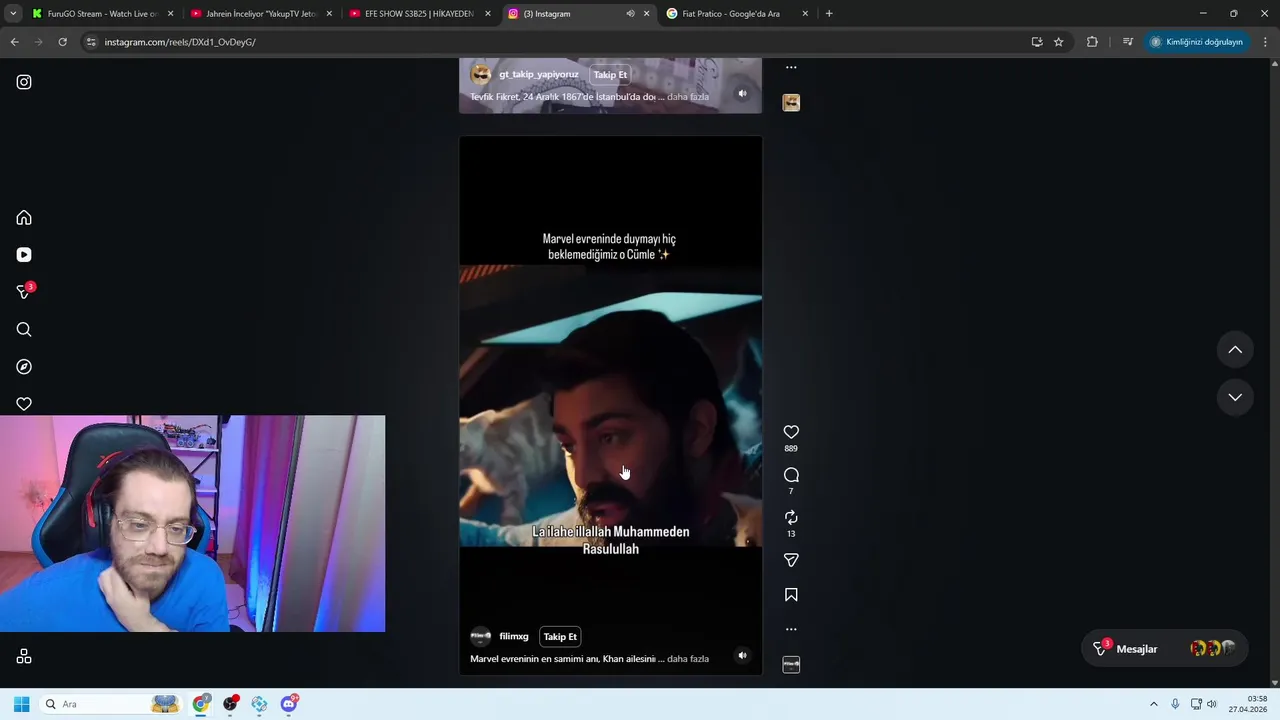Image resolution: width=1280 pixels, height=720 pixels.
Task: Open a new browser tab
Action: [829, 14]
